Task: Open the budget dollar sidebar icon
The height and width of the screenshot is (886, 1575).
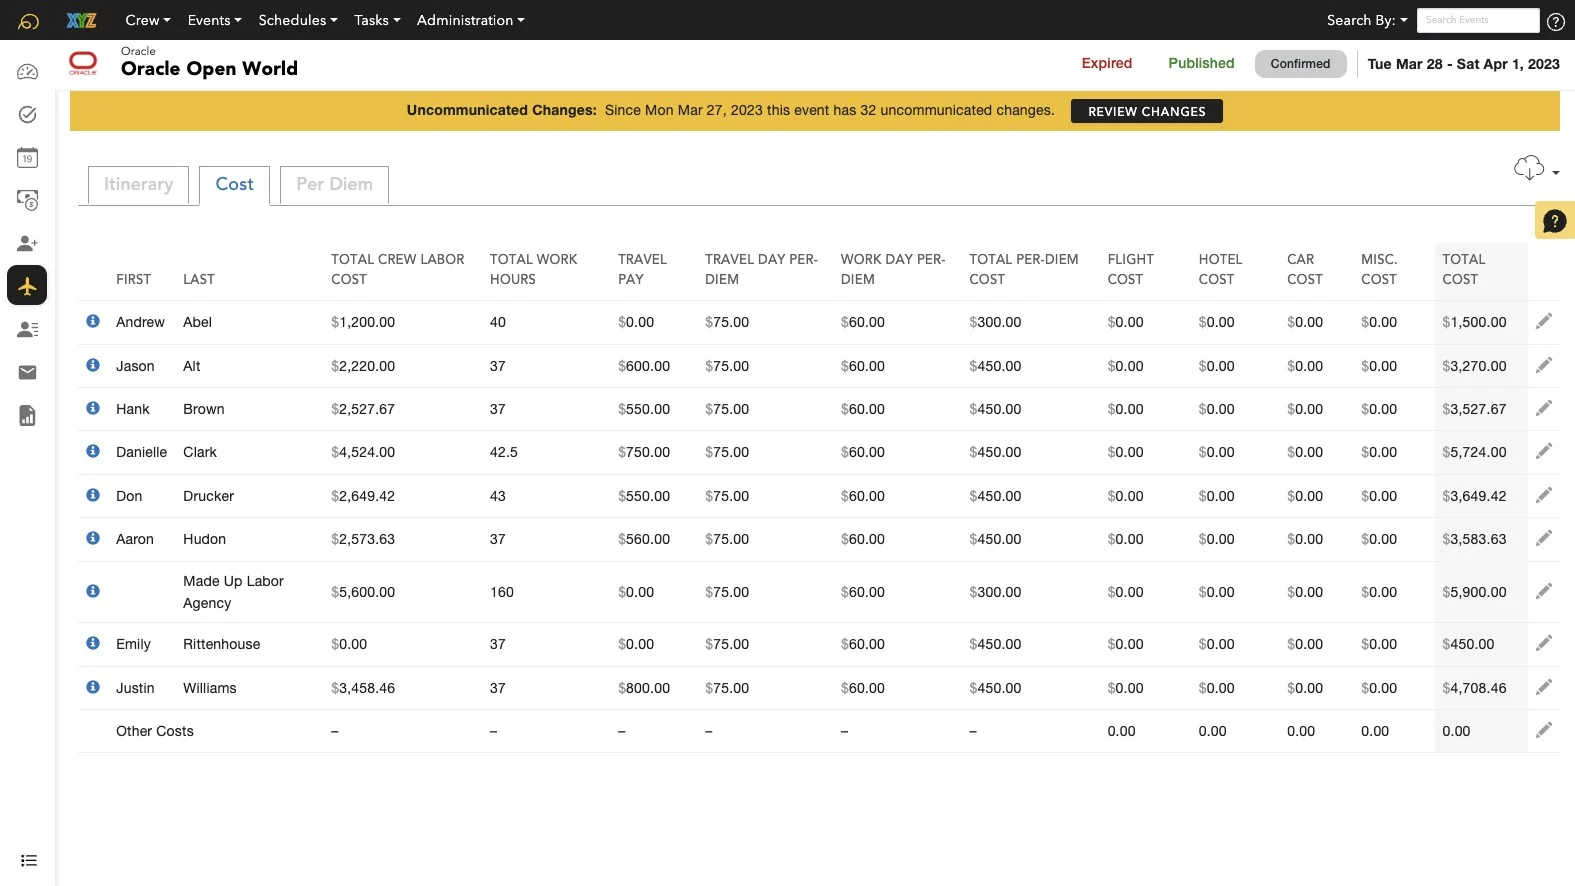Action: click(x=28, y=200)
